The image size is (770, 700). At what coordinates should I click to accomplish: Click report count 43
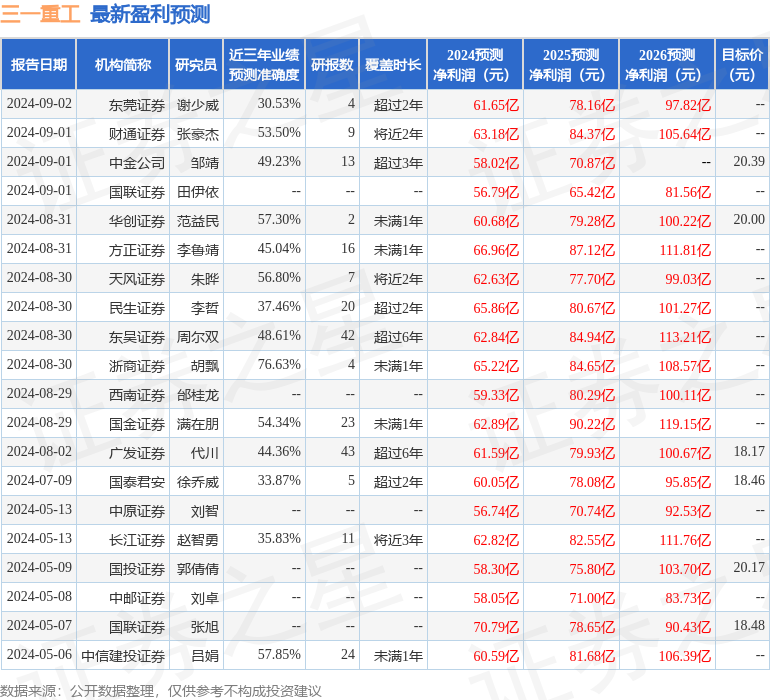tap(348, 451)
